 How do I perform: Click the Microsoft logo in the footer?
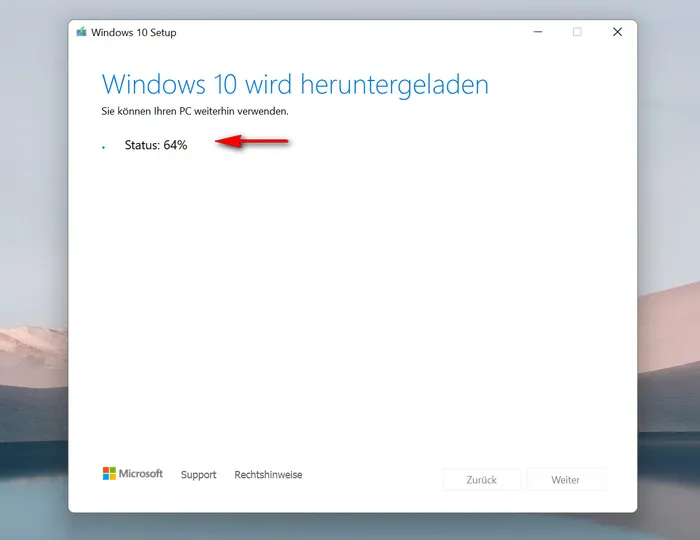[x=133, y=474]
